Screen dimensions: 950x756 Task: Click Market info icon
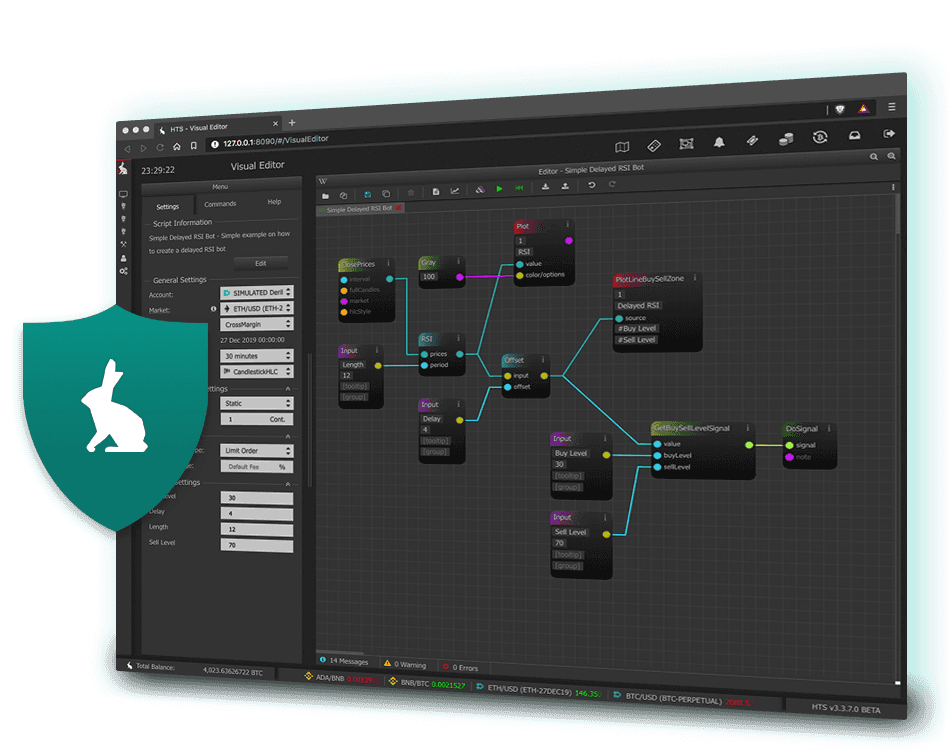click(x=213, y=309)
